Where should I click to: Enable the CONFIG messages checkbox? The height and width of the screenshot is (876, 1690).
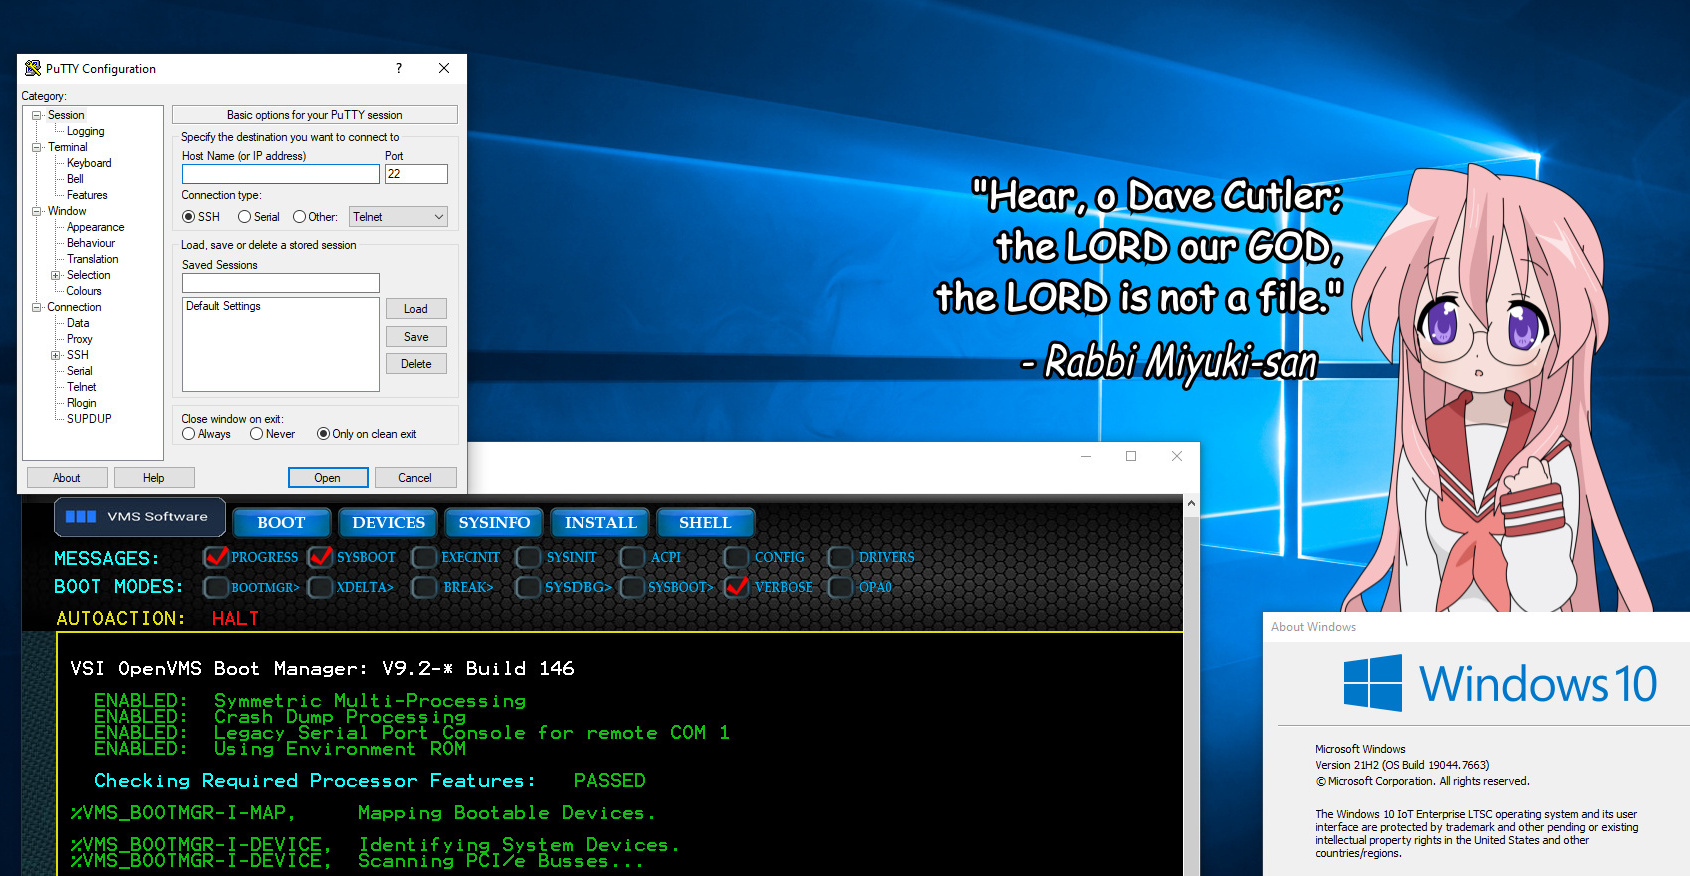(736, 557)
